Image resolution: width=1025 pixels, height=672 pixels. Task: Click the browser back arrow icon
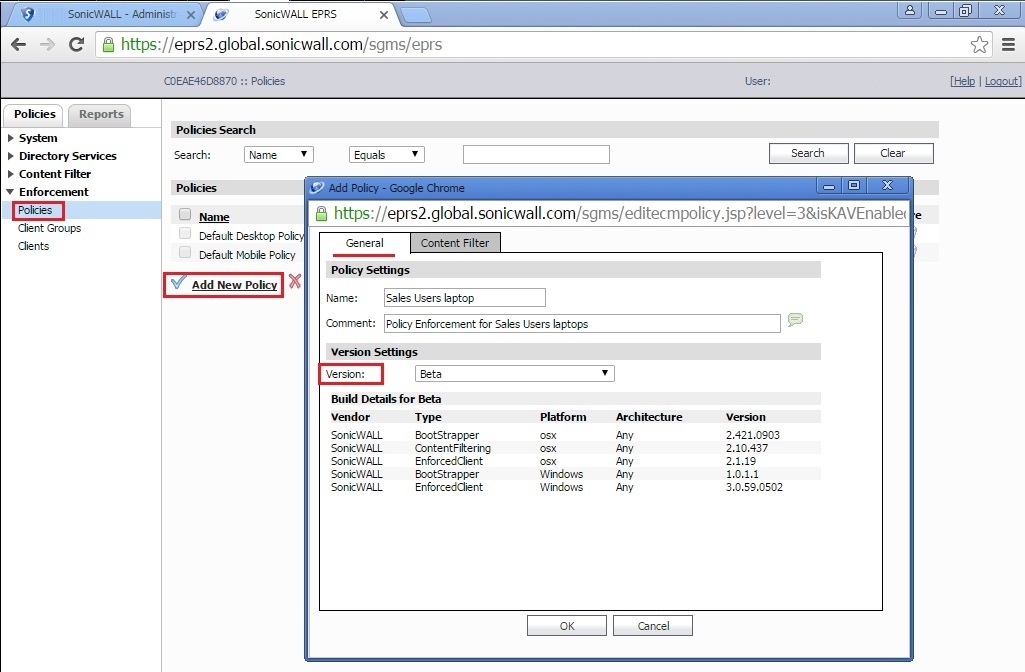[19, 45]
